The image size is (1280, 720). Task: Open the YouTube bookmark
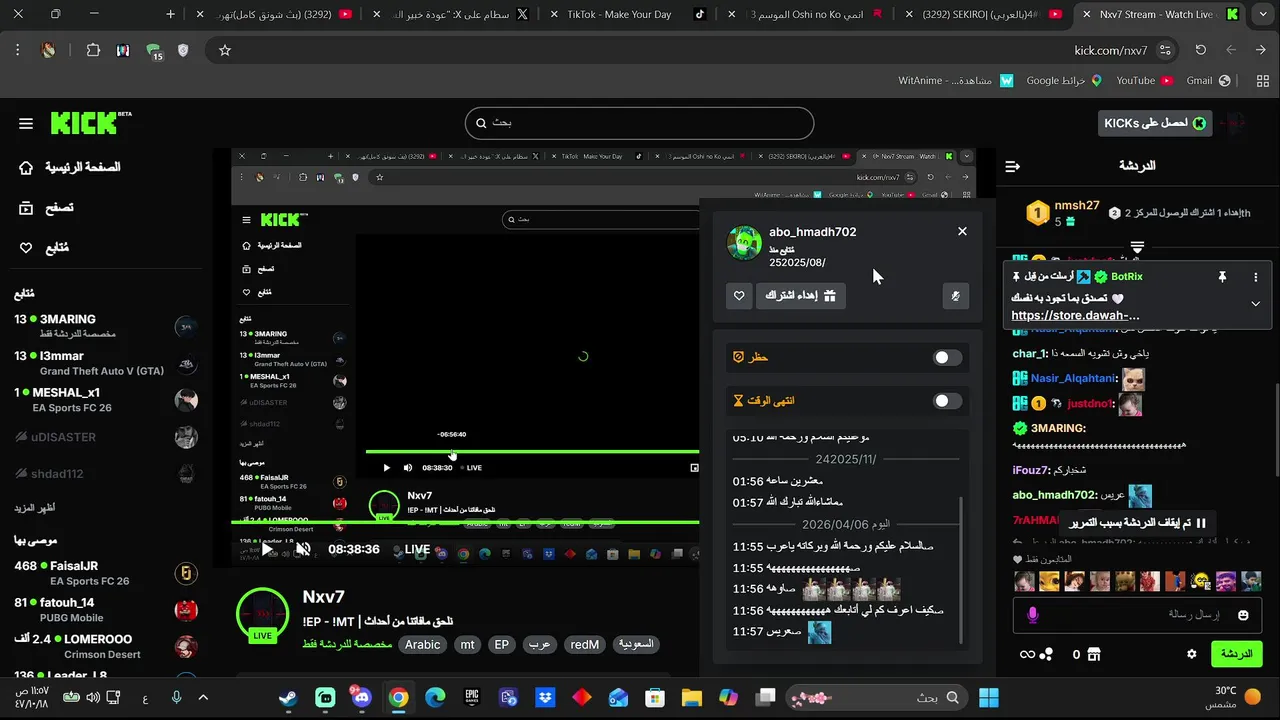coord(1144,80)
